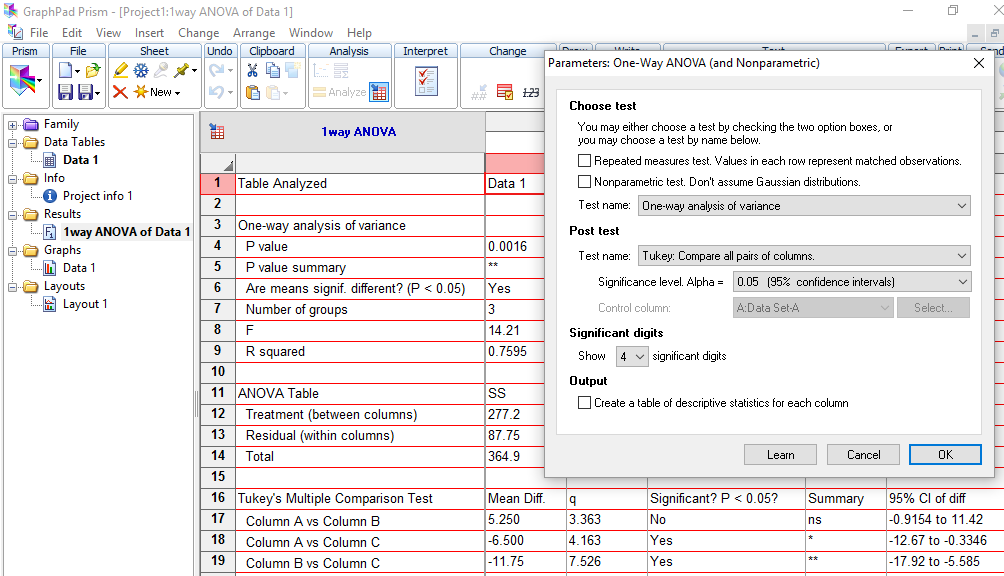Select 1way ANOVA of Data 1 in the navigator
Viewport: 1004px width, 576px height.
[x=126, y=232]
